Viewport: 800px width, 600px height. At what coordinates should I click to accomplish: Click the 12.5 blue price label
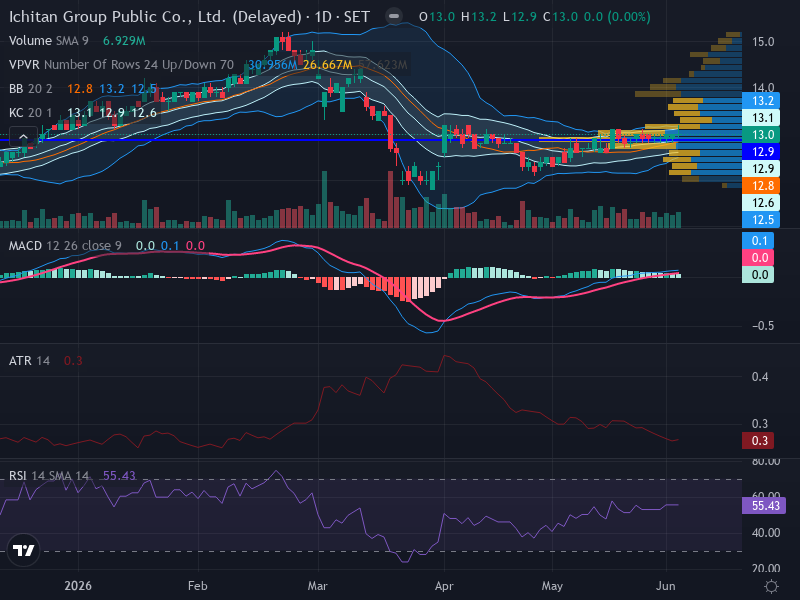[x=761, y=220]
